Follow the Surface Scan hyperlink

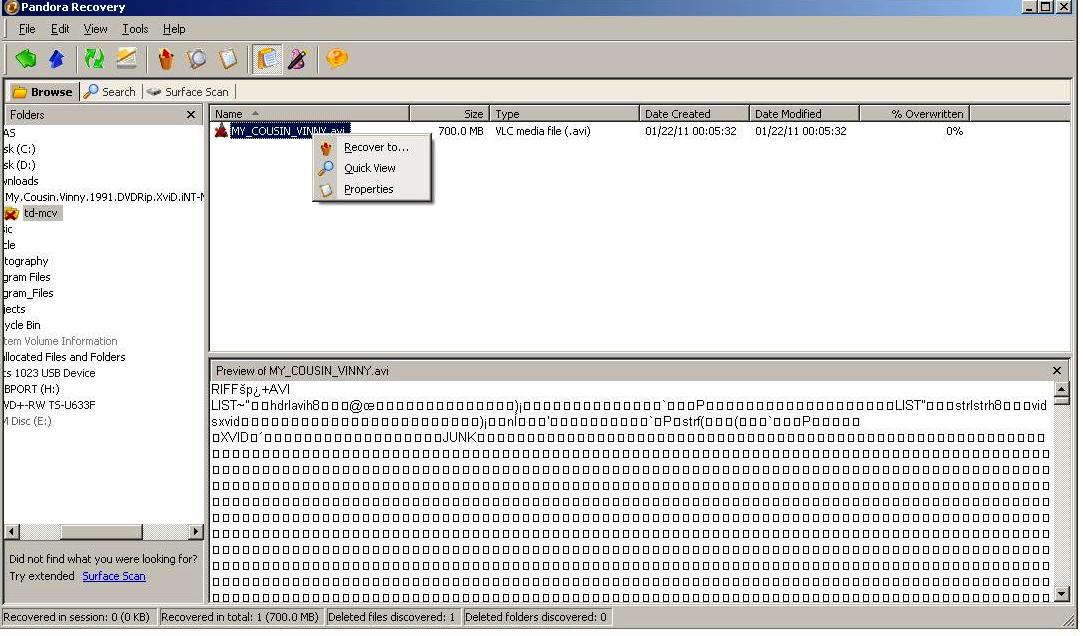[x=114, y=576]
